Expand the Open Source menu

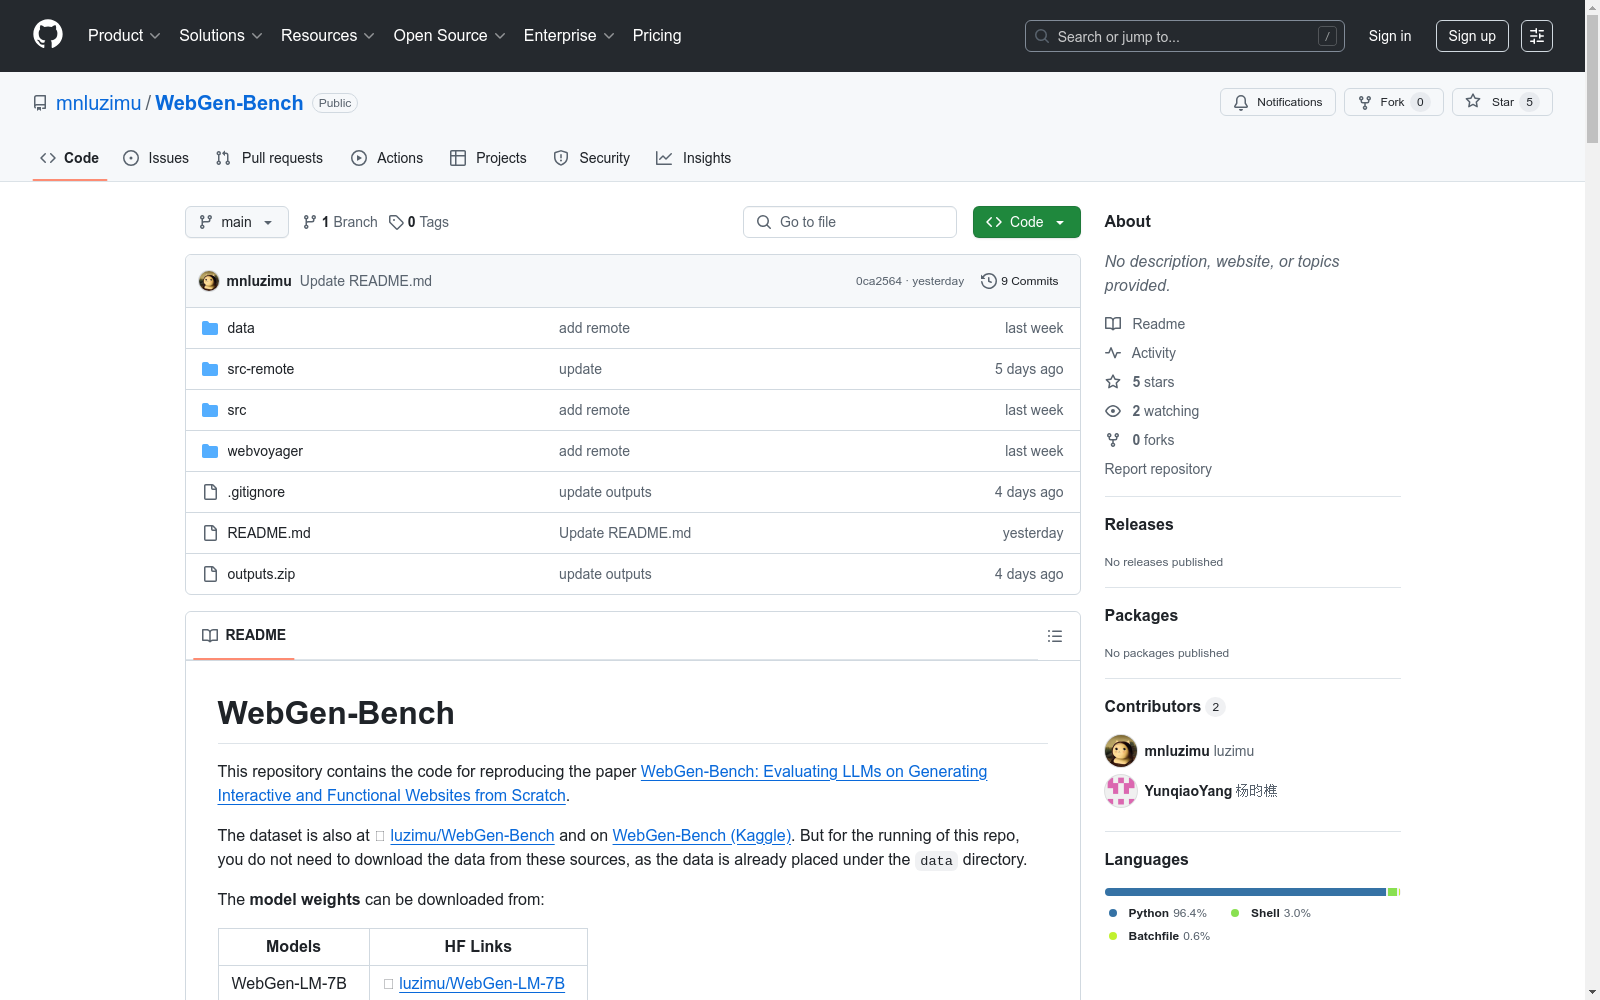[450, 36]
